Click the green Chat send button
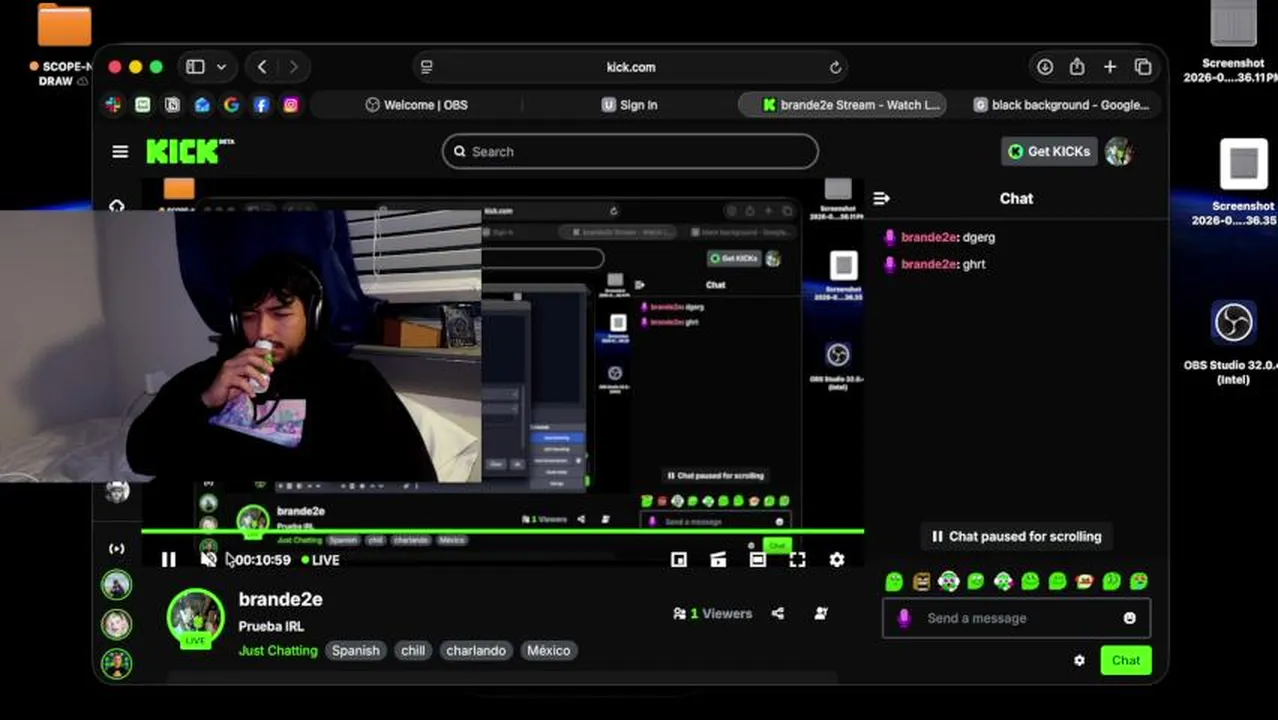Image resolution: width=1278 pixels, height=720 pixels. 1126,660
